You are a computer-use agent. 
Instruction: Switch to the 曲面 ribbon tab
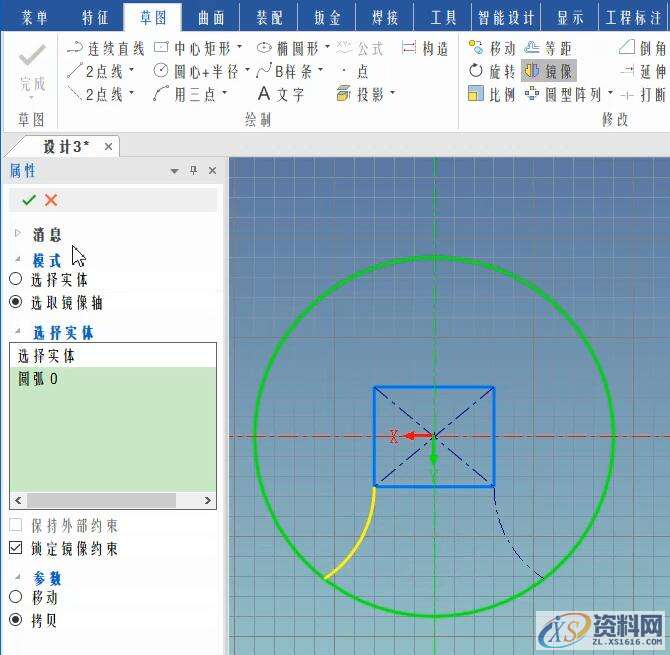pyautogui.click(x=211, y=18)
